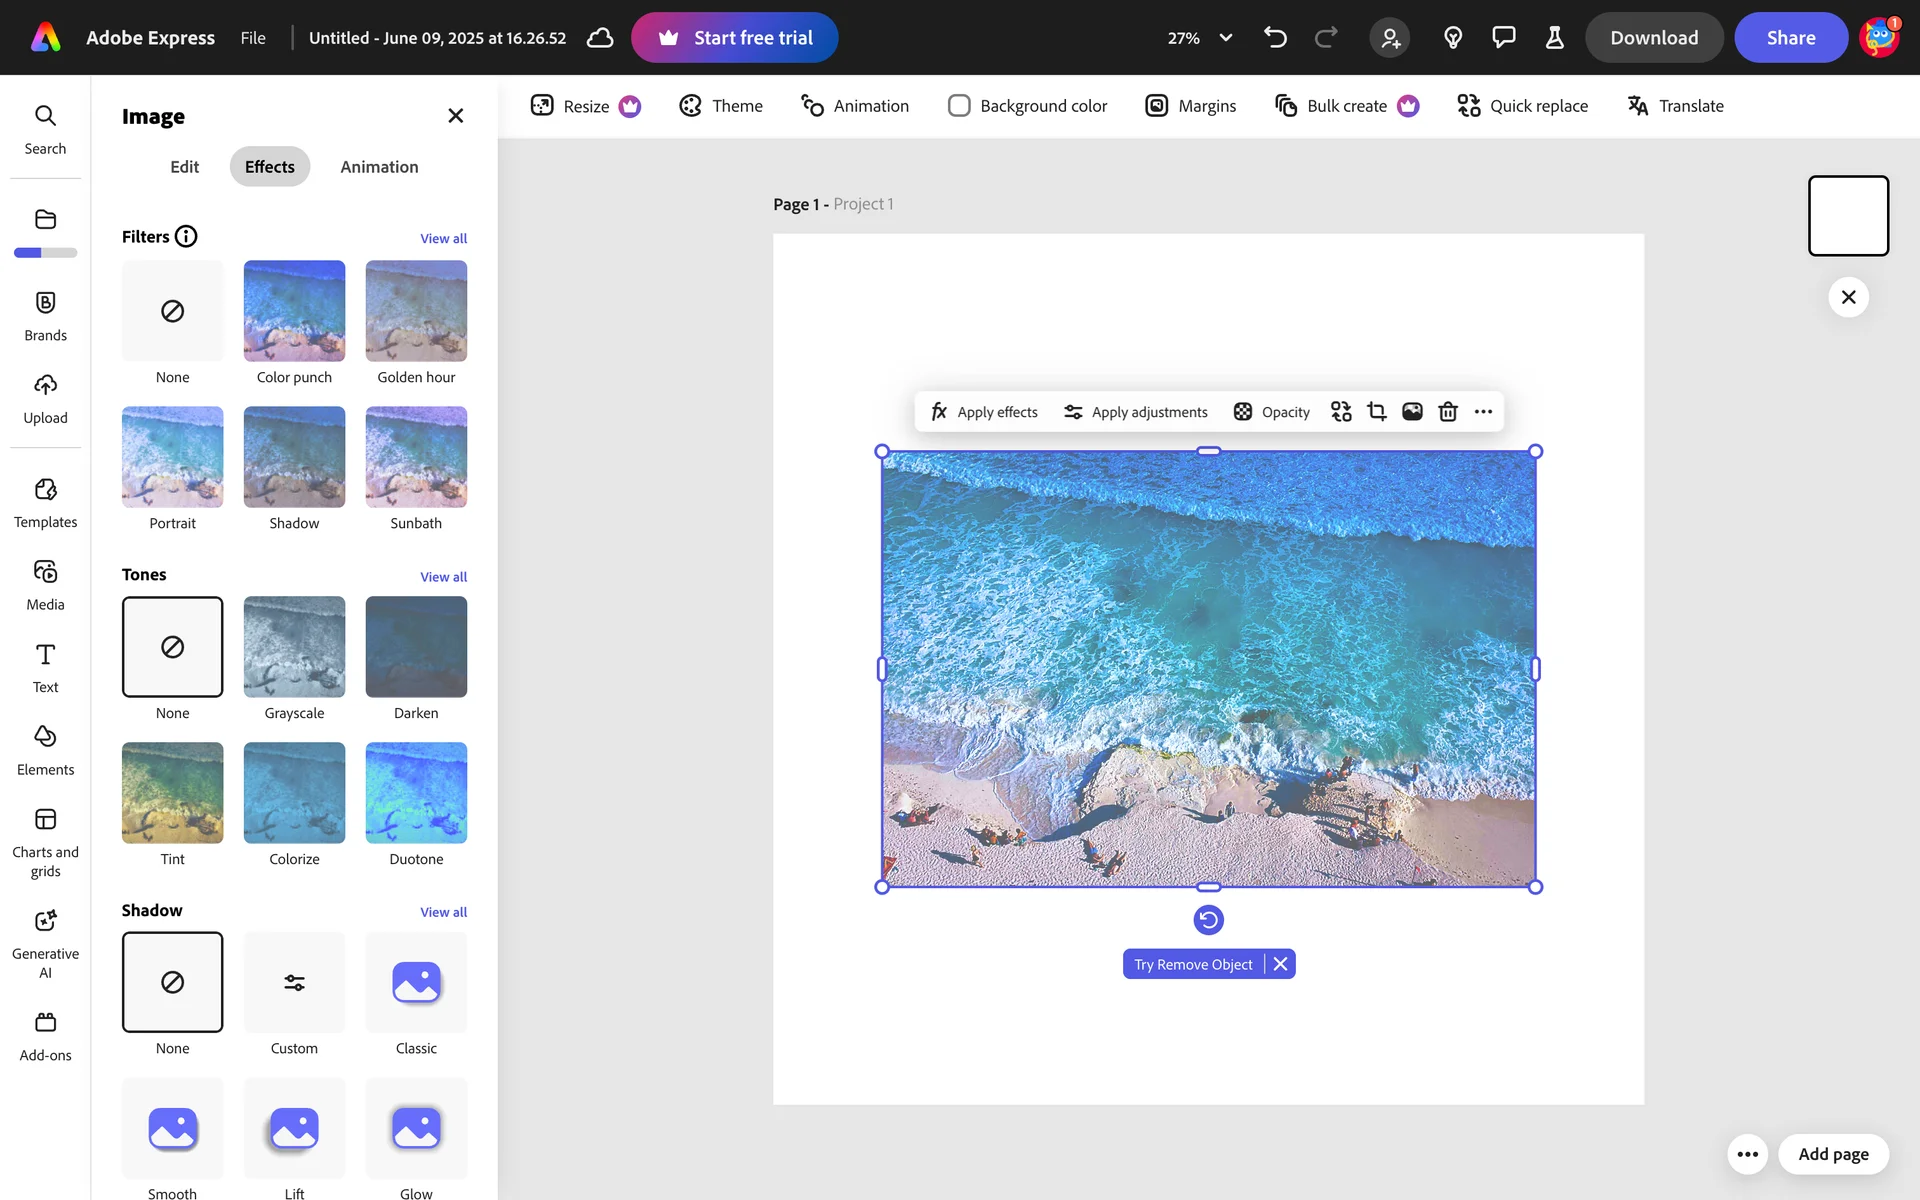Click the rotate handle below image

1208,920
